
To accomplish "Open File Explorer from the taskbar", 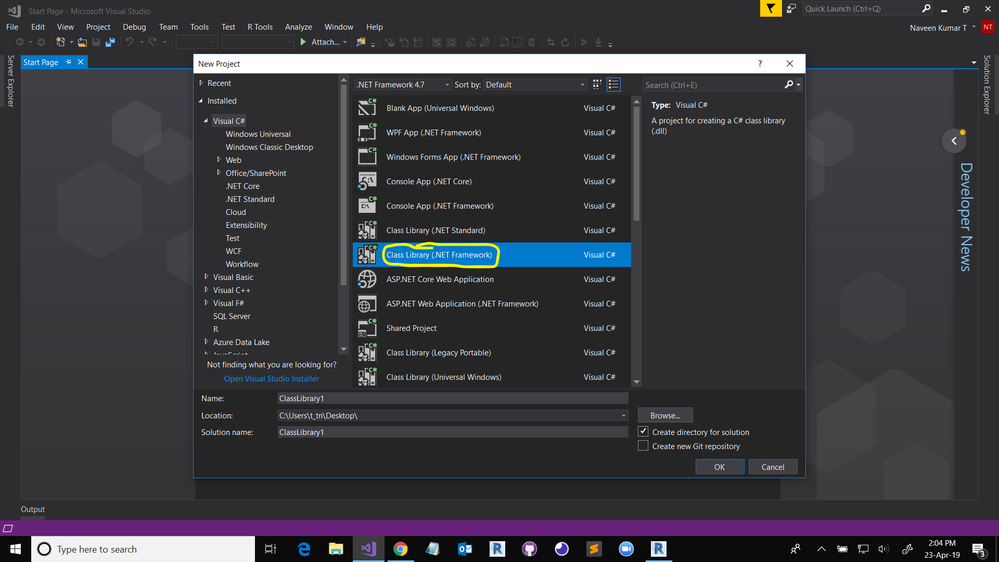I will pyautogui.click(x=336, y=549).
